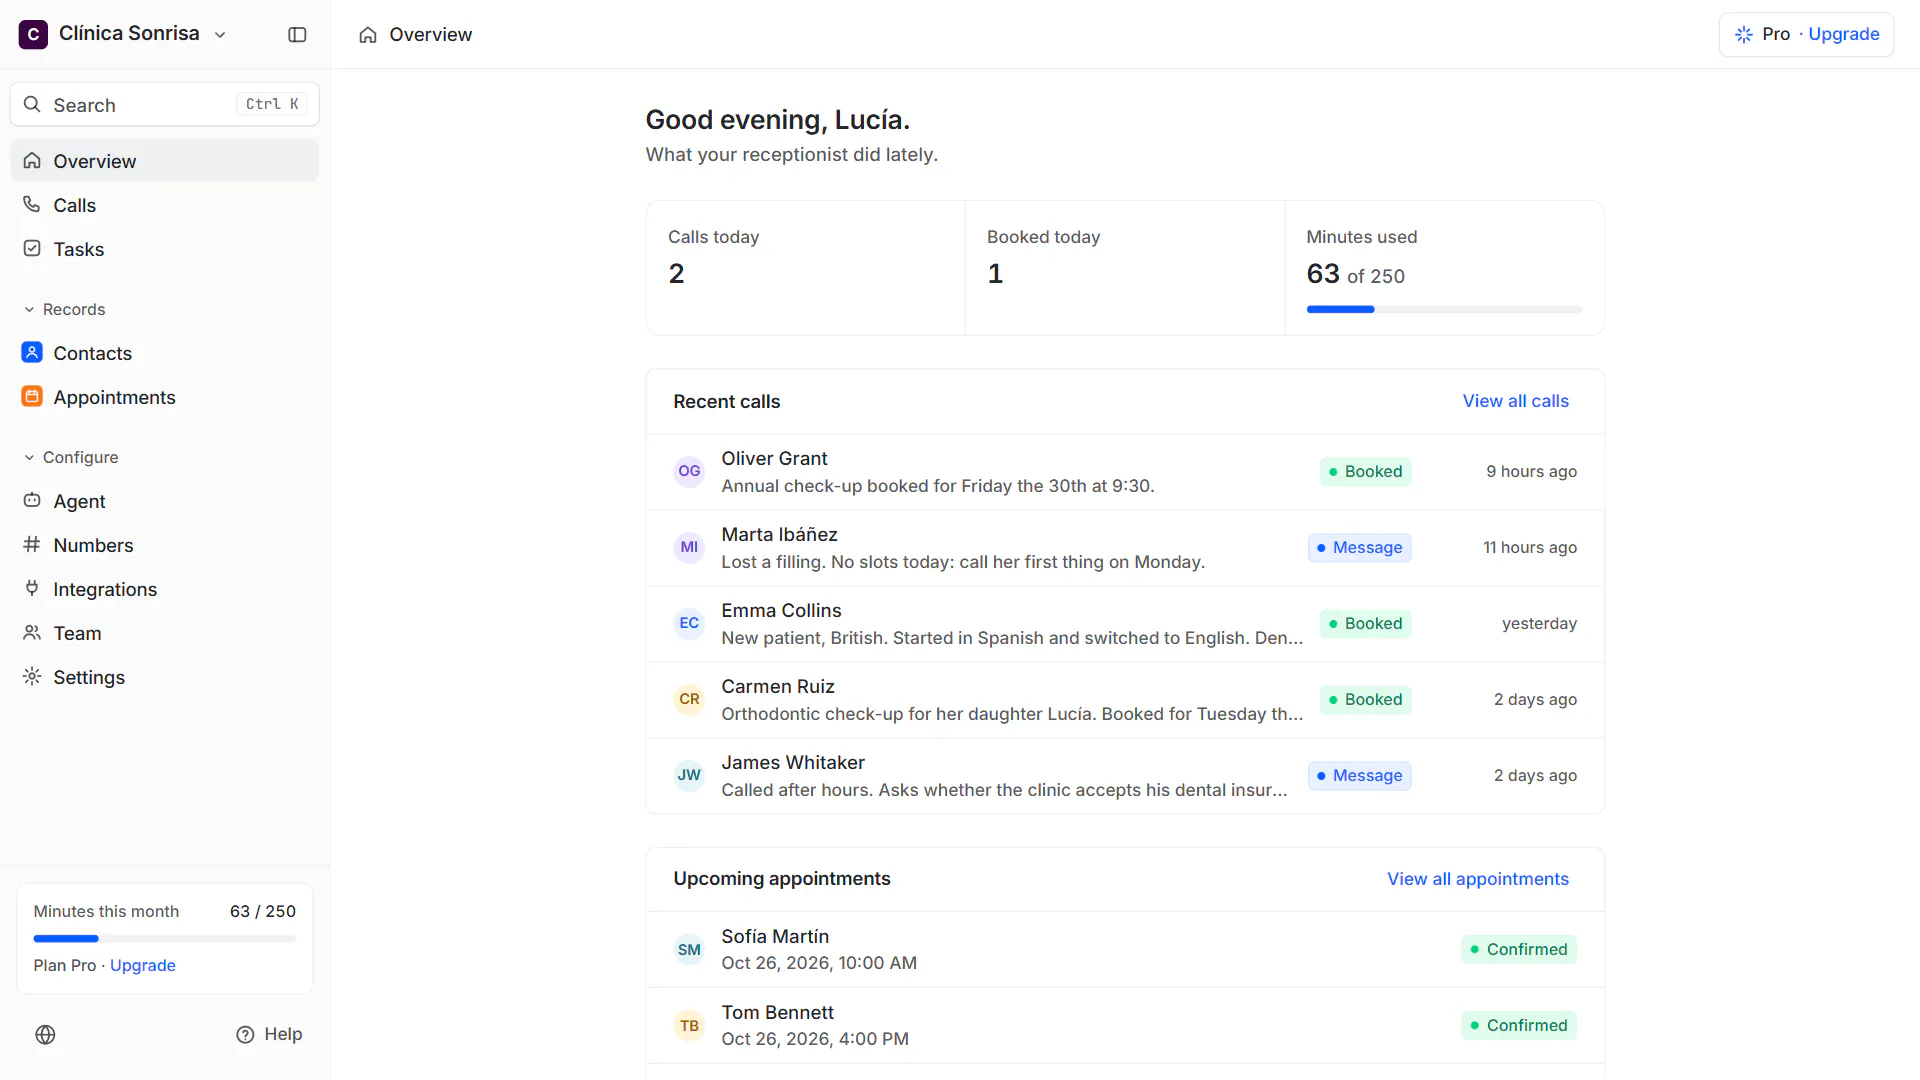Open Tasks via its checkbox icon
The height and width of the screenshot is (1080, 1920).
32,249
